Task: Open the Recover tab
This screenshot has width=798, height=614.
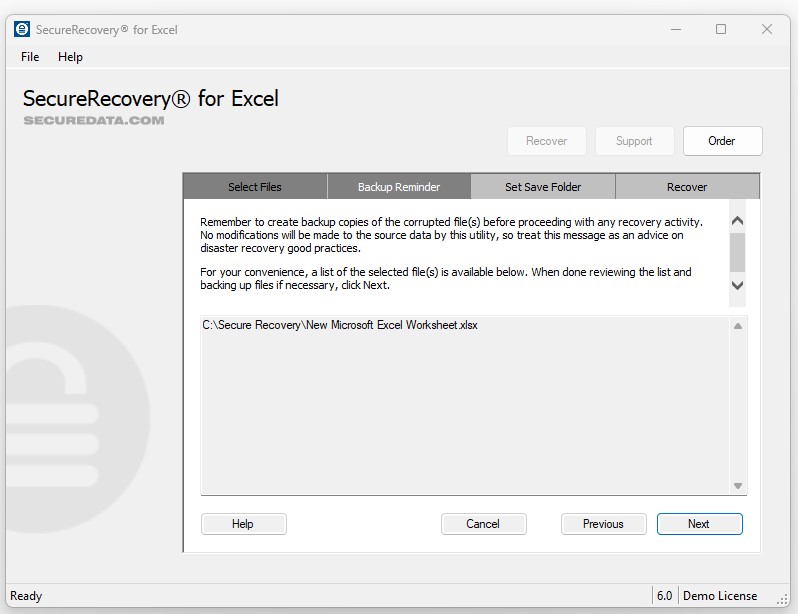Action: click(687, 187)
